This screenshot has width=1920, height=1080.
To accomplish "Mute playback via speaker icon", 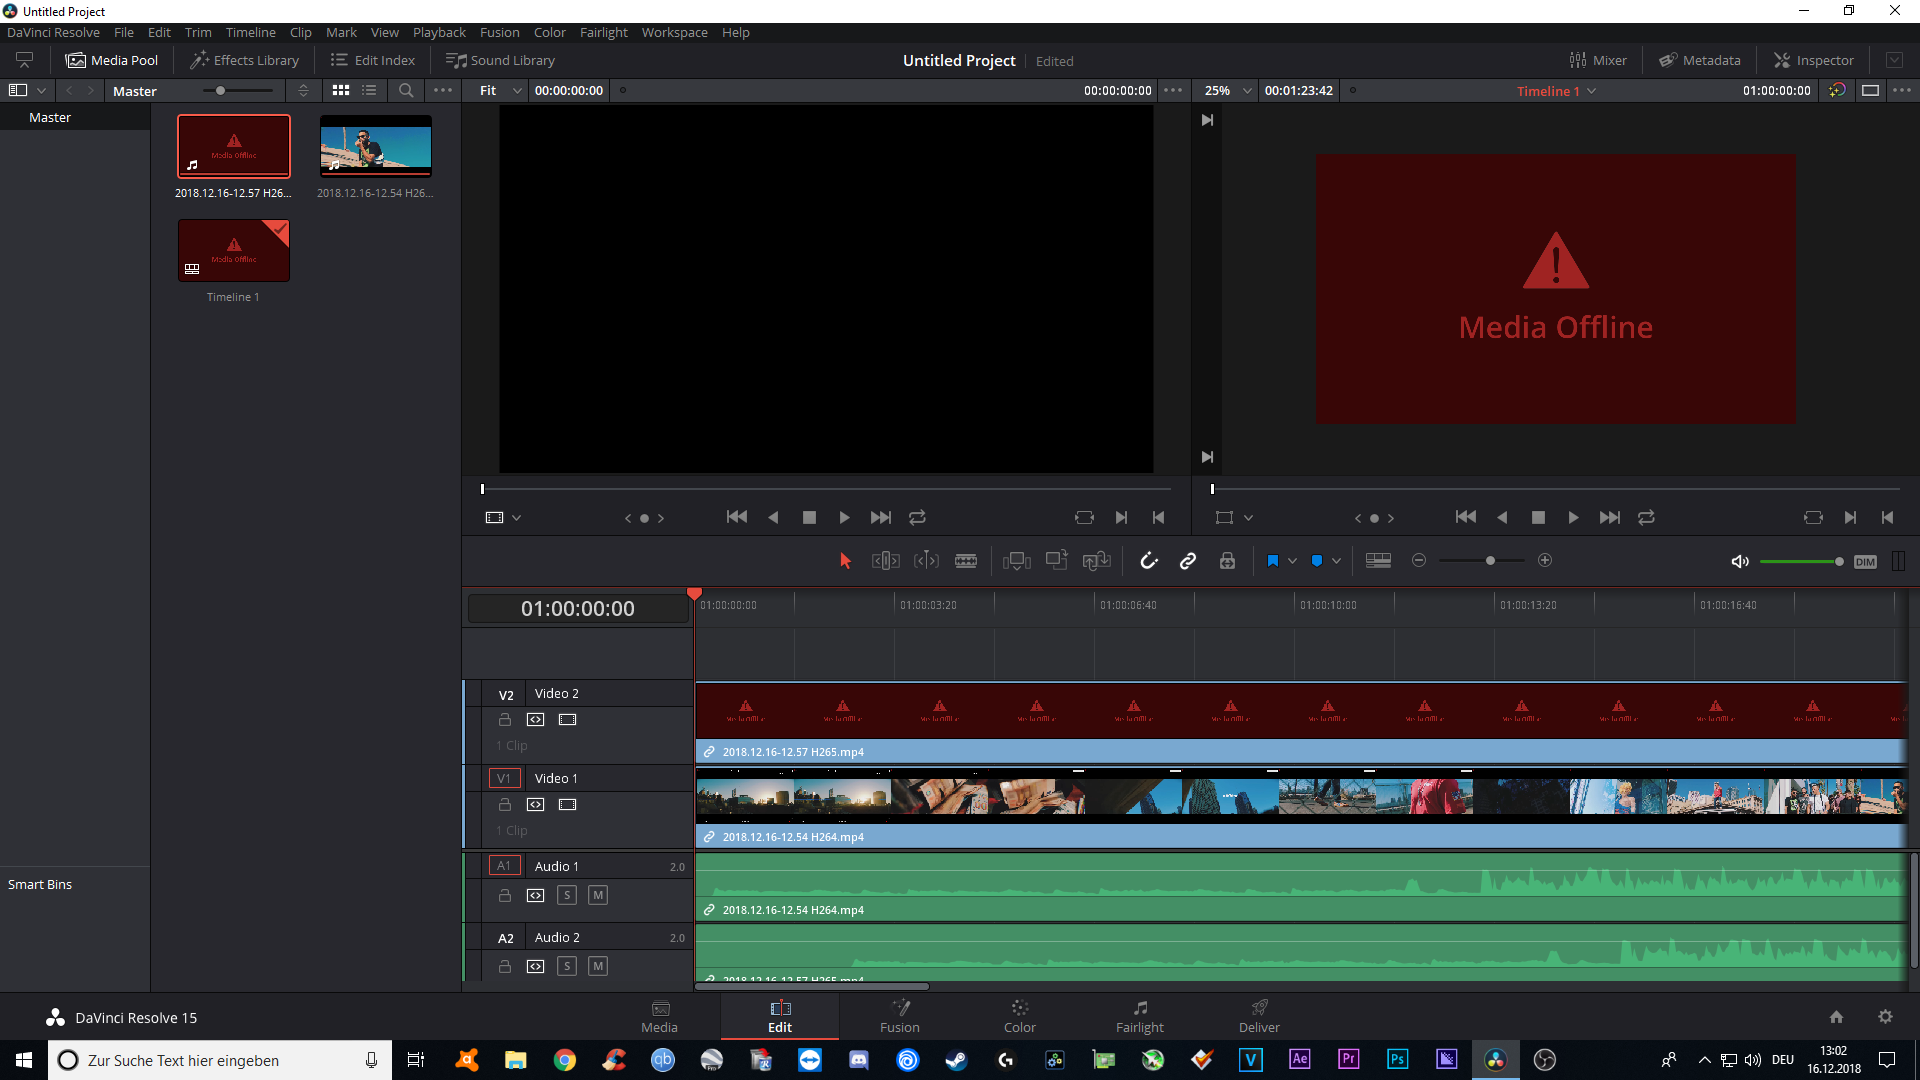I will click(x=1740, y=562).
